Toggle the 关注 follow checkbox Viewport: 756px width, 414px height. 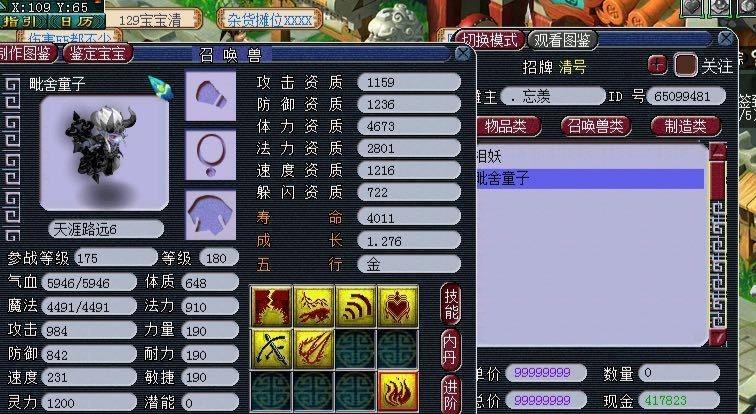pyautogui.click(x=686, y=65)
